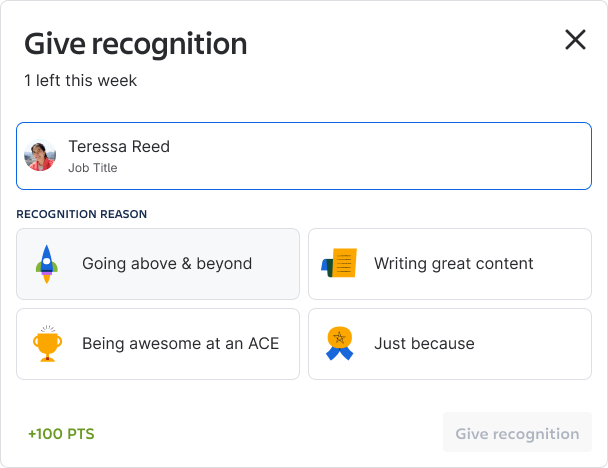Select the Going above & beyond reason
This screenshot has height=468, width=608.
[158, 264]
